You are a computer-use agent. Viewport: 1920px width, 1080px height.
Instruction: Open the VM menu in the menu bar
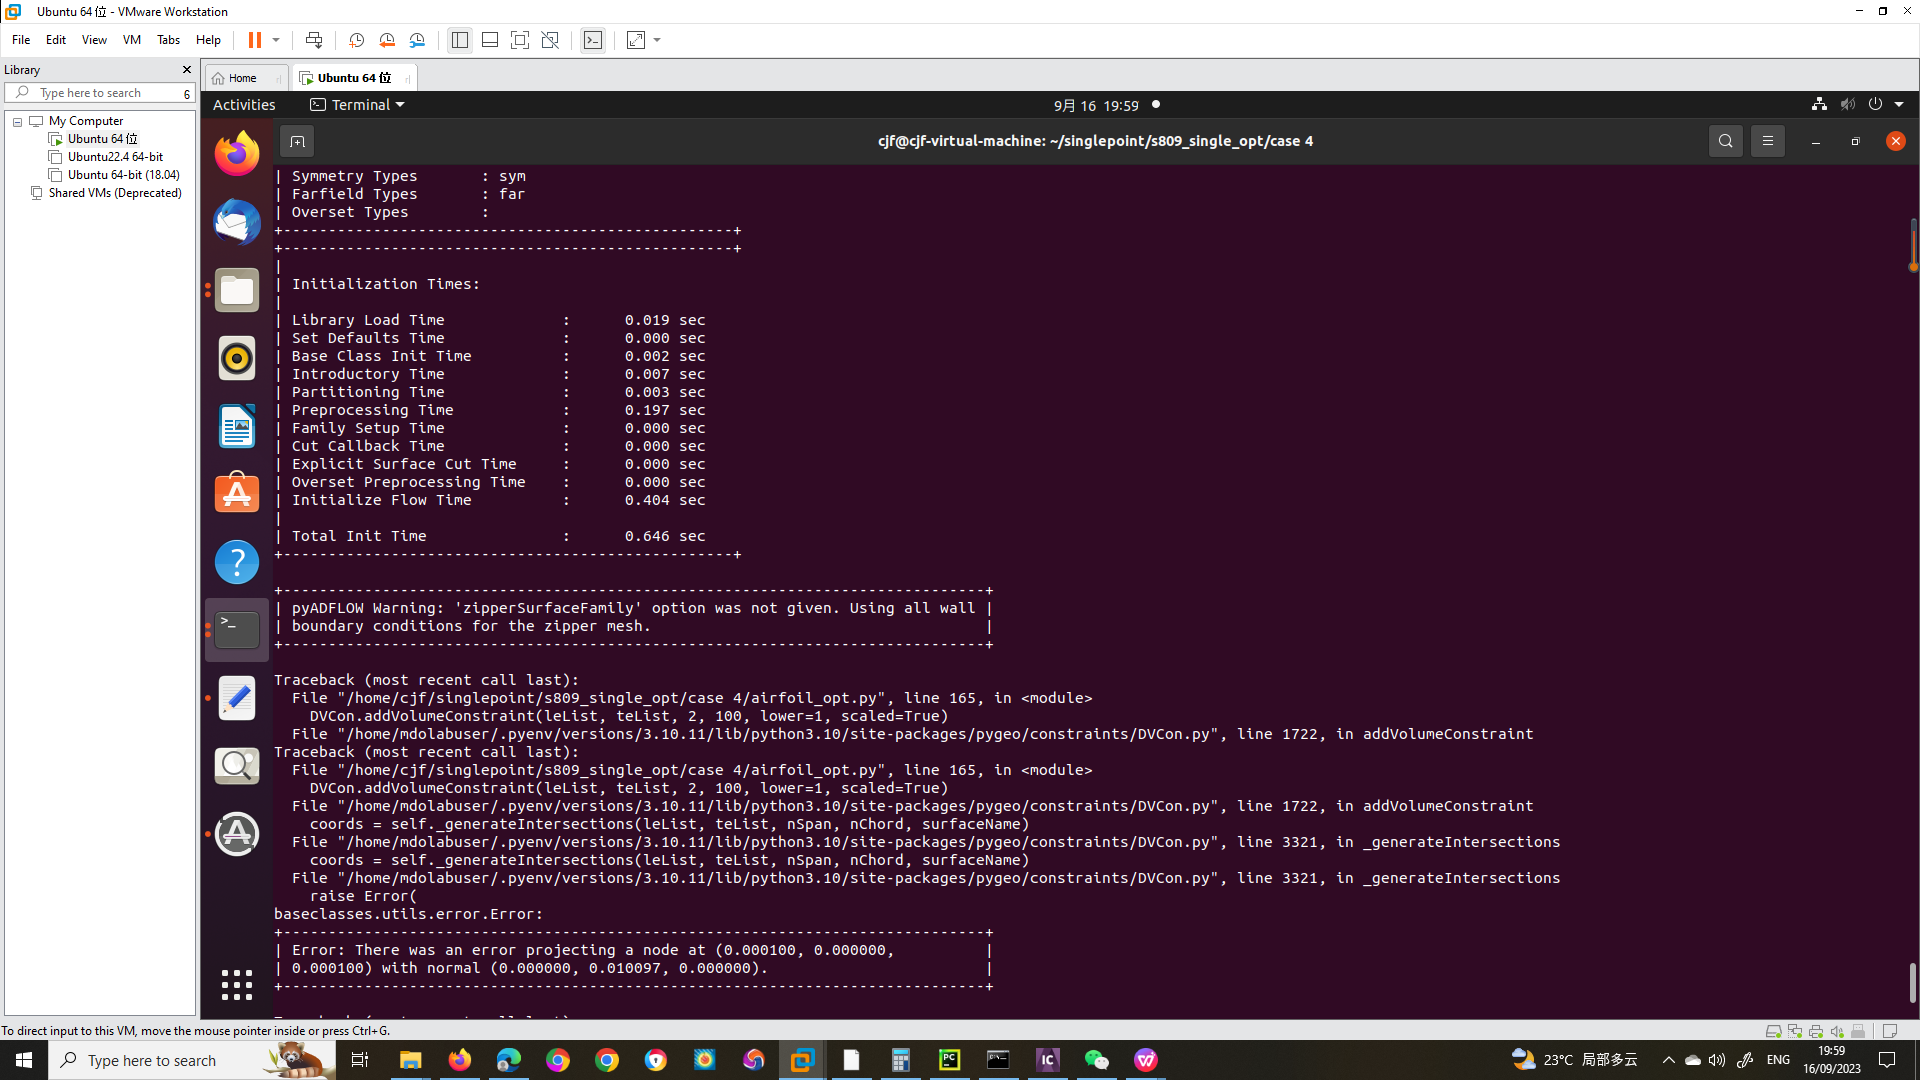tap(131, 40)
